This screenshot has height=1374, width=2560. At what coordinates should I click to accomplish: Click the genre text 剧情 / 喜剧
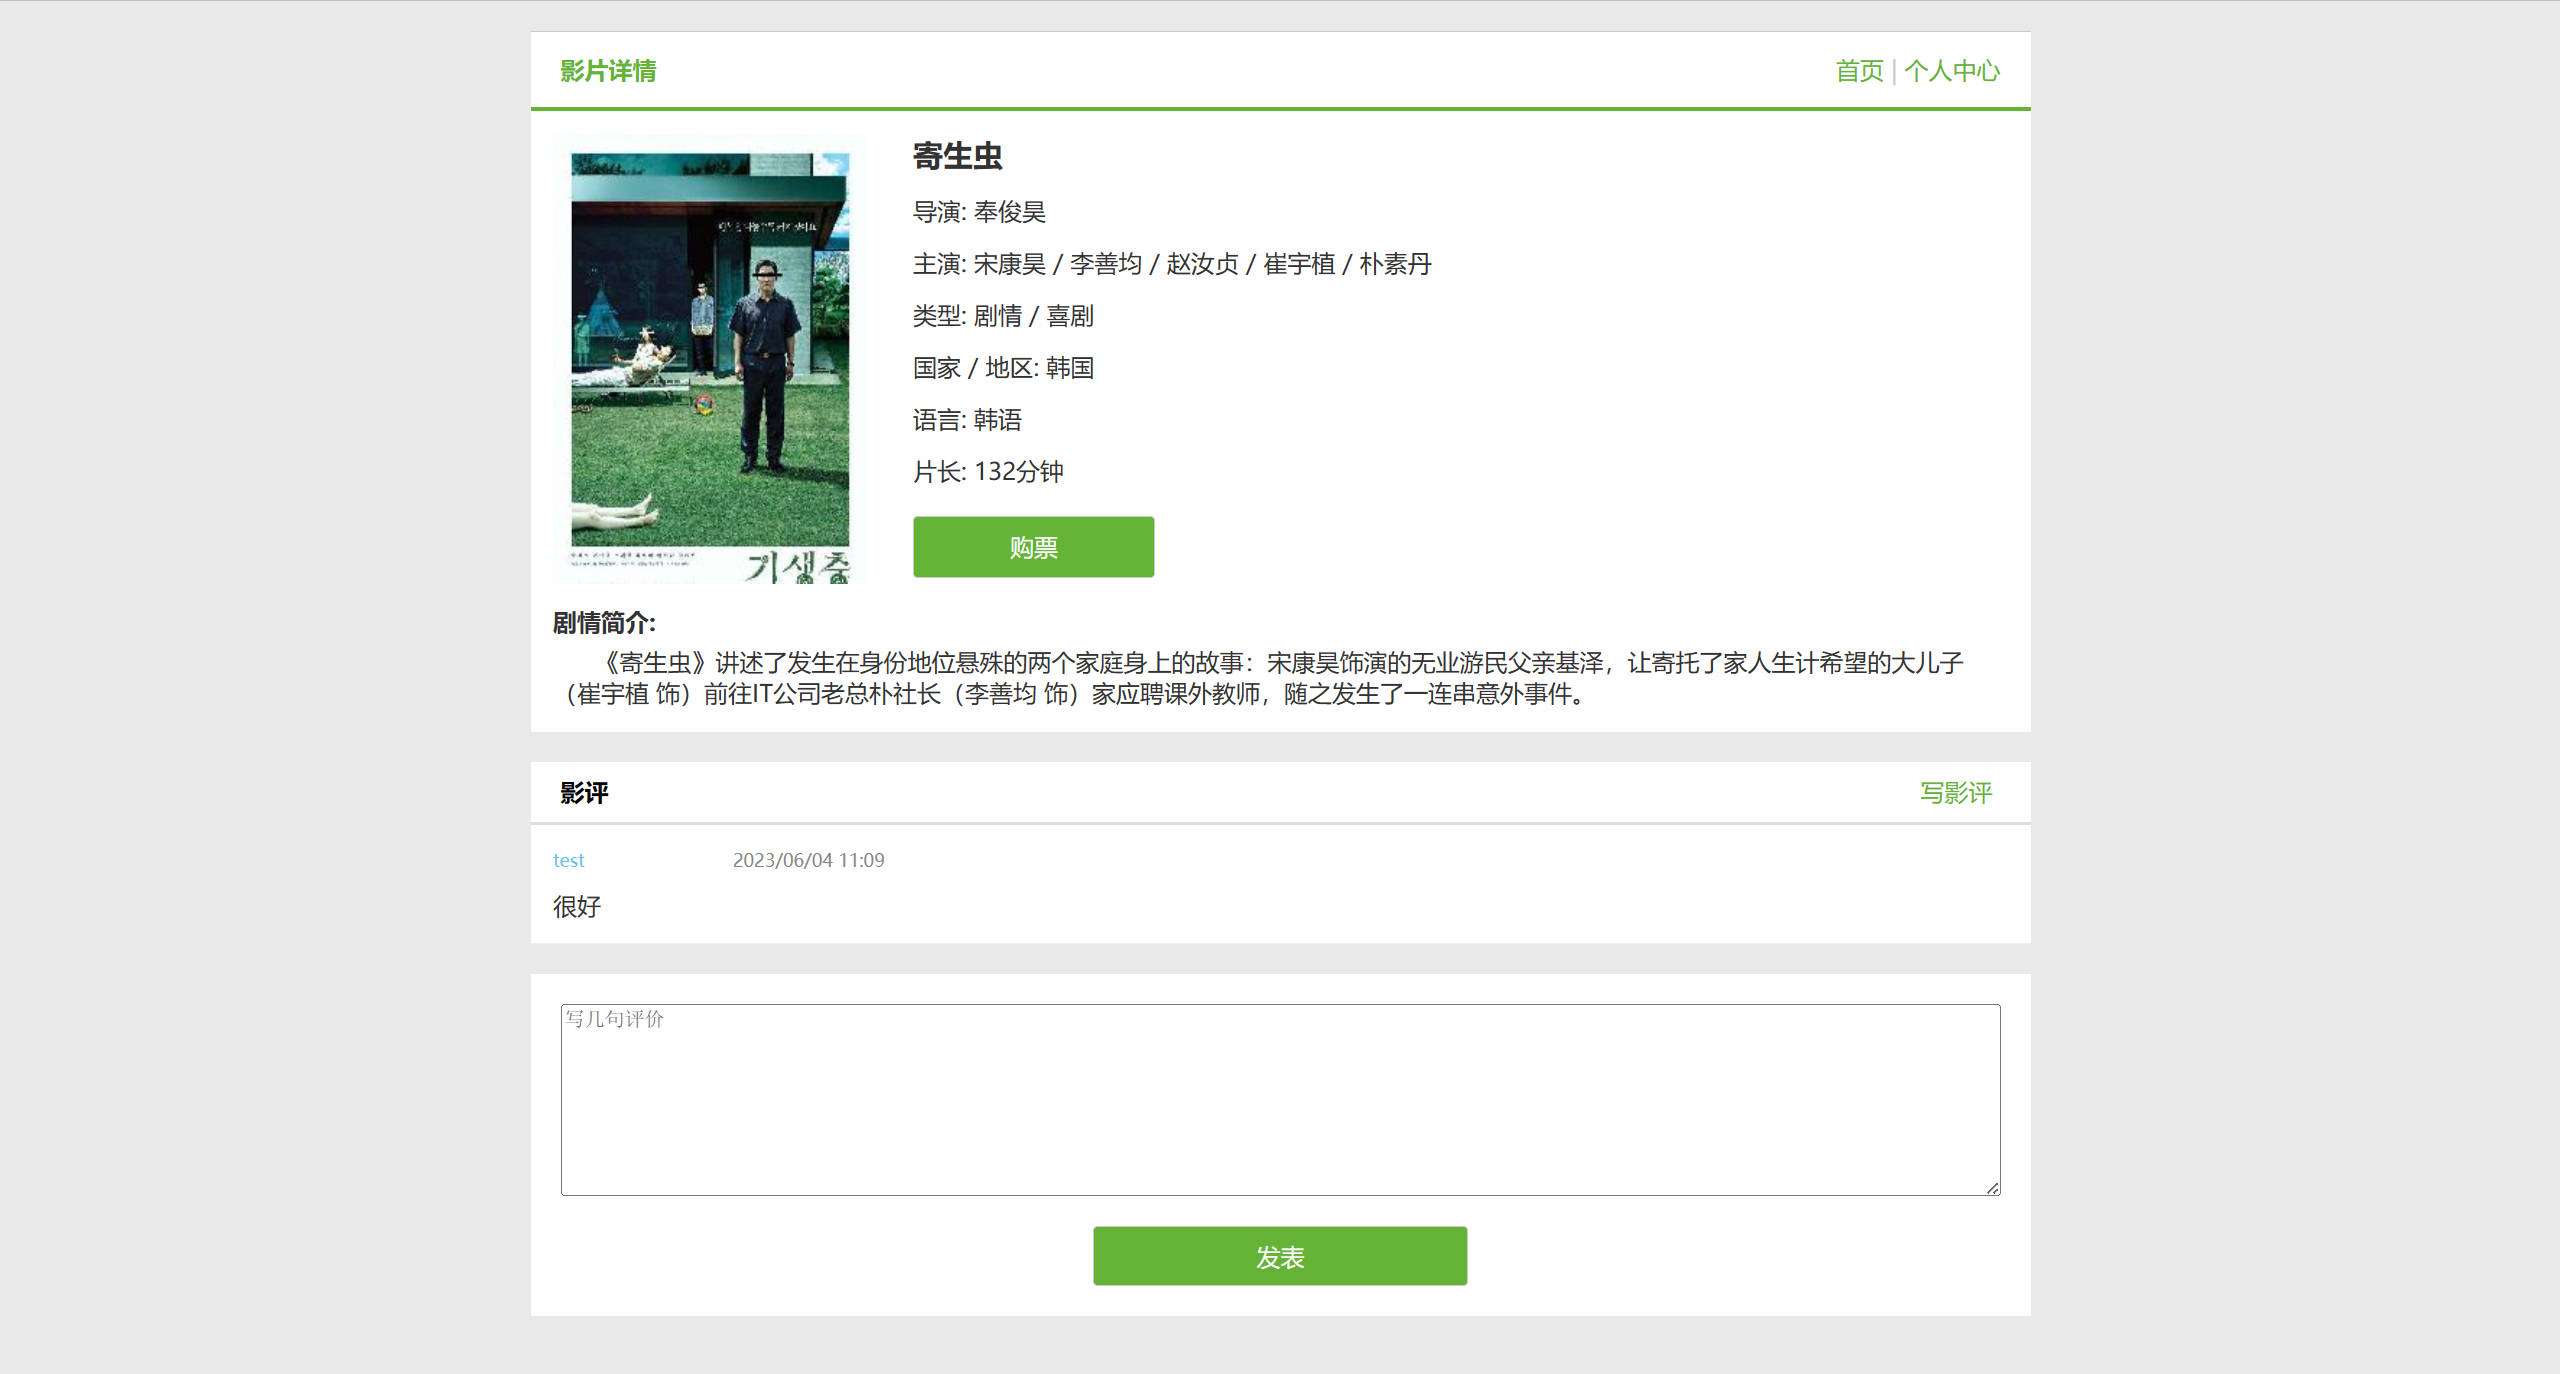pyautogui.click(x=1032, y=316)
